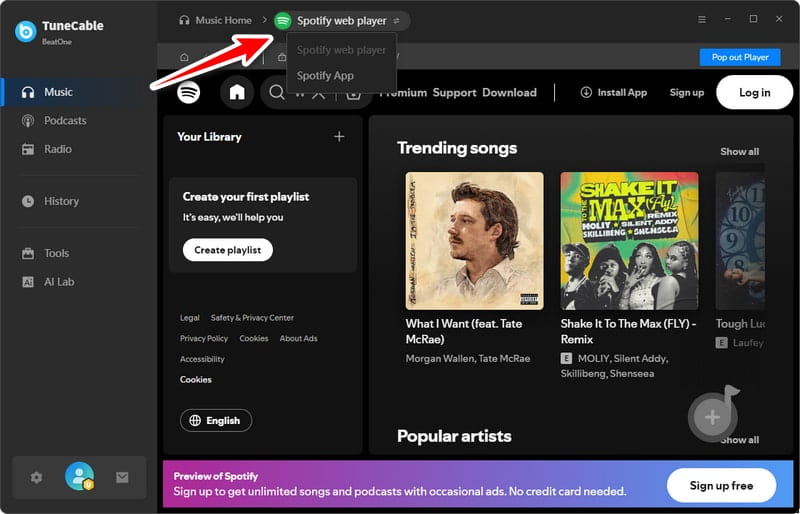Click floating add music plus button
Screen dimensions: 800x514
tap(712, 418)
